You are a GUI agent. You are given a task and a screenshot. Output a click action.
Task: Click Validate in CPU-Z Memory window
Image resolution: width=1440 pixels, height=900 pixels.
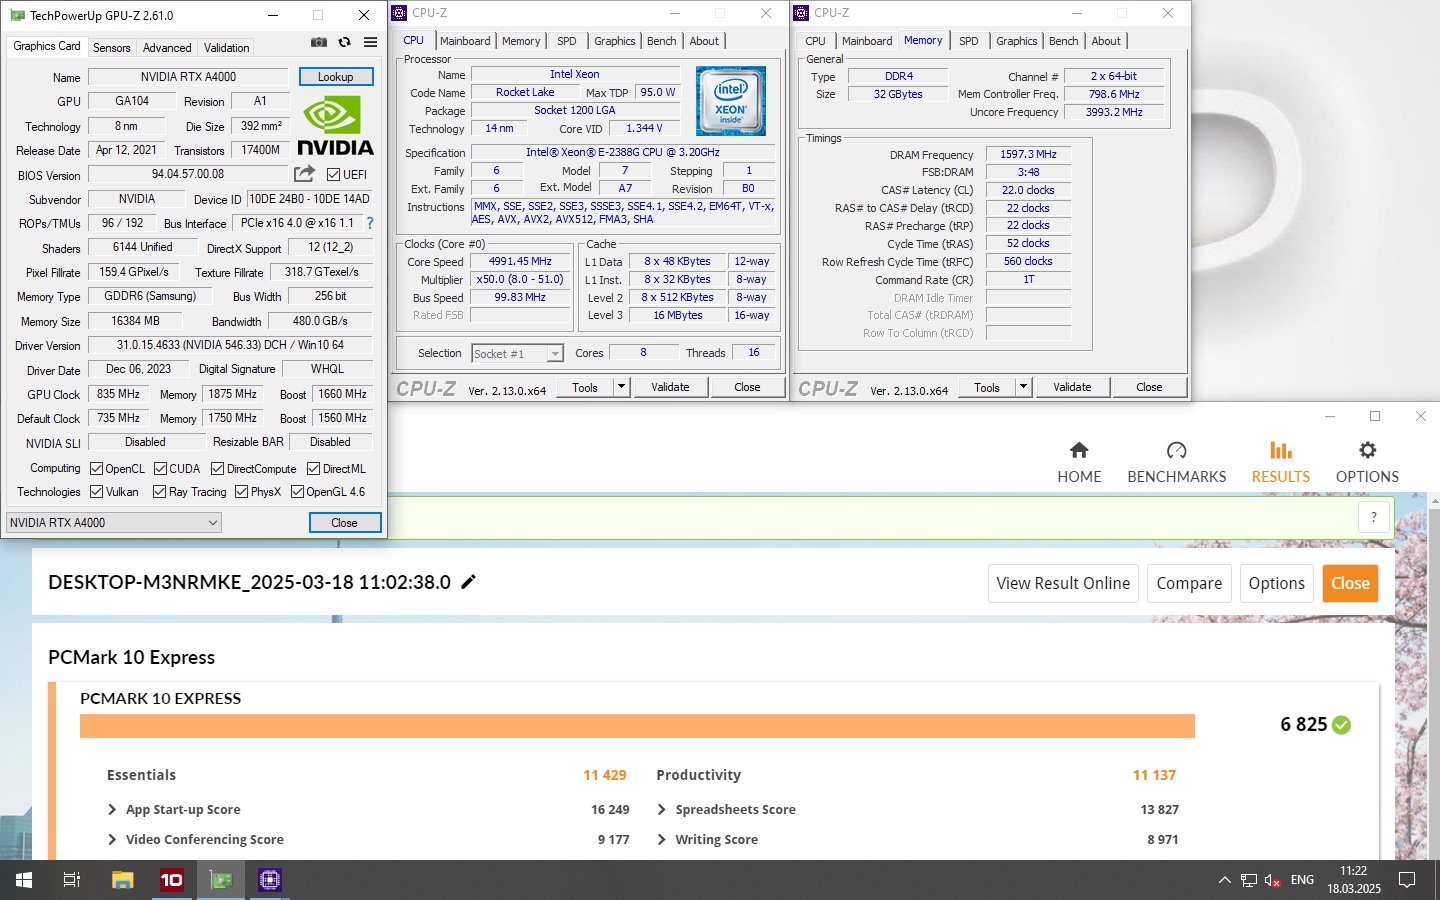[x=1072, y=387]
